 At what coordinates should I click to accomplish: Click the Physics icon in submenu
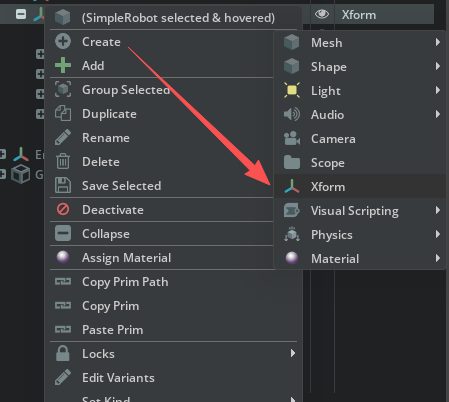292,234
